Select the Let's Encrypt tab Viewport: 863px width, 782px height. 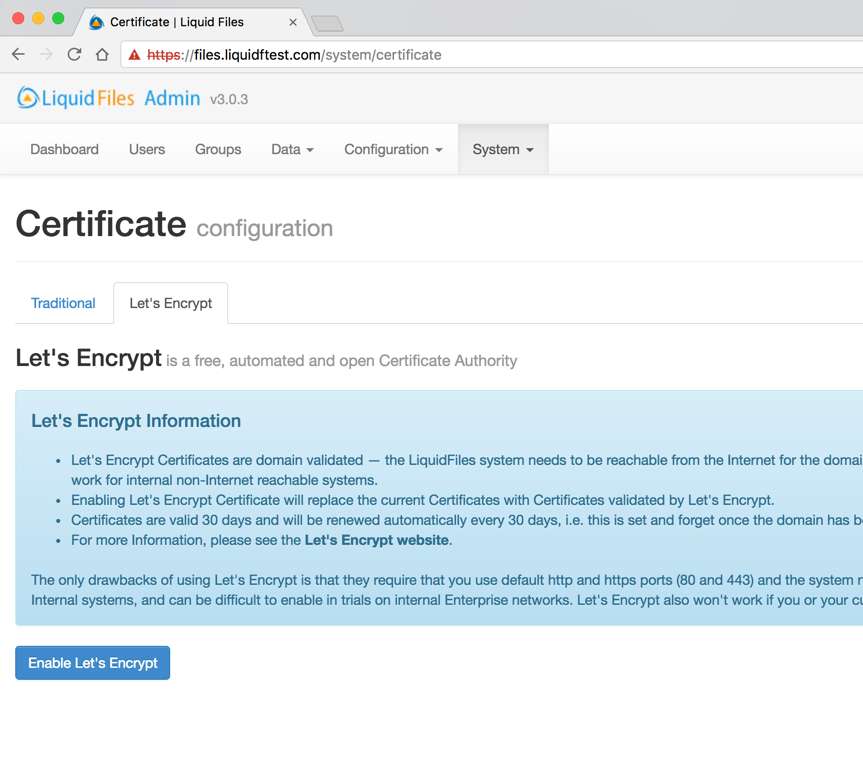pyautogui.click(x=170, y=303)
